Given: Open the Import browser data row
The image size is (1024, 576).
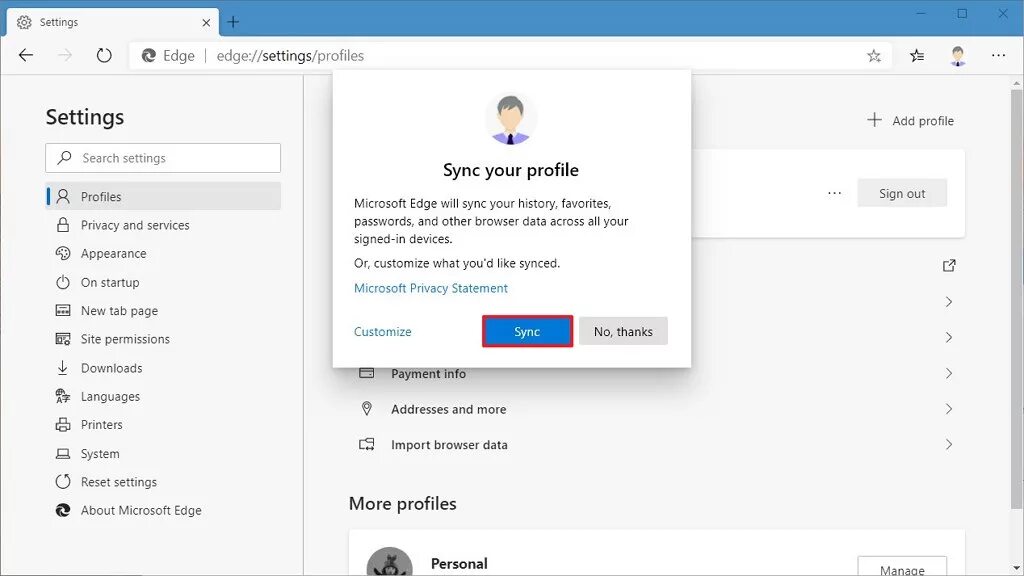Looking at the screenshot, I should (657, 445).
